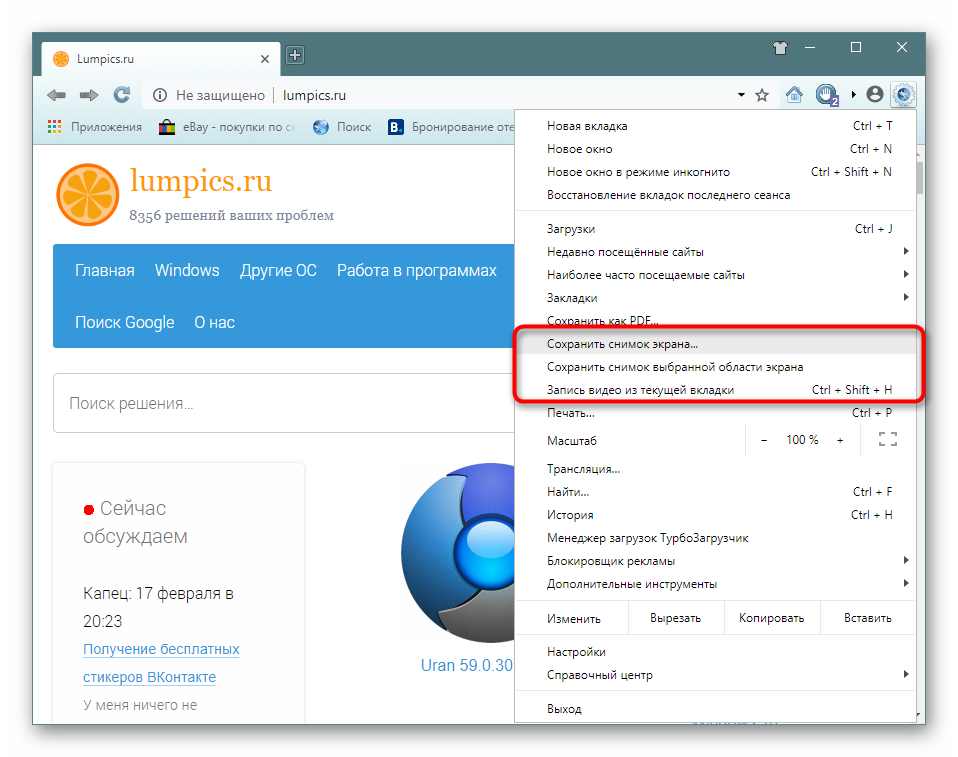Open the ad blocker hand extension icon

(x=826, y=95)
